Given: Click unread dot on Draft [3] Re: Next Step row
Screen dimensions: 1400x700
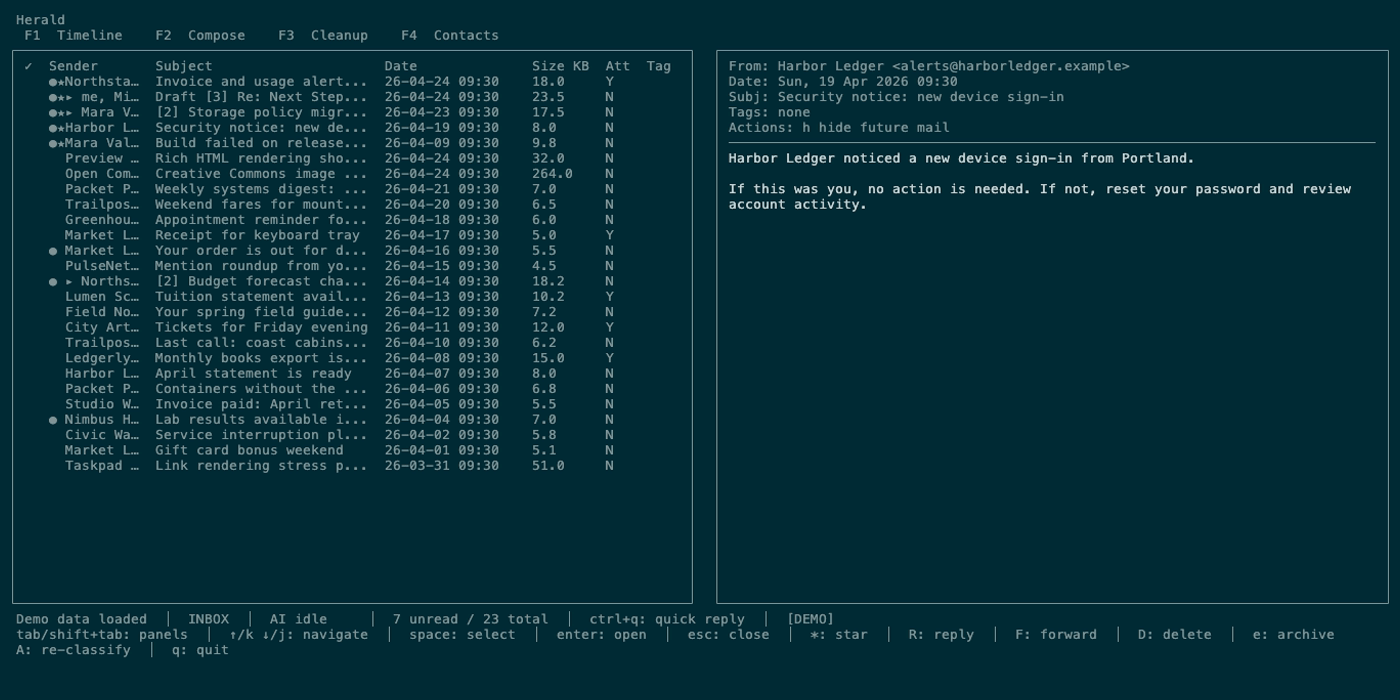Looking at the screenshot, I should [53, 97].
